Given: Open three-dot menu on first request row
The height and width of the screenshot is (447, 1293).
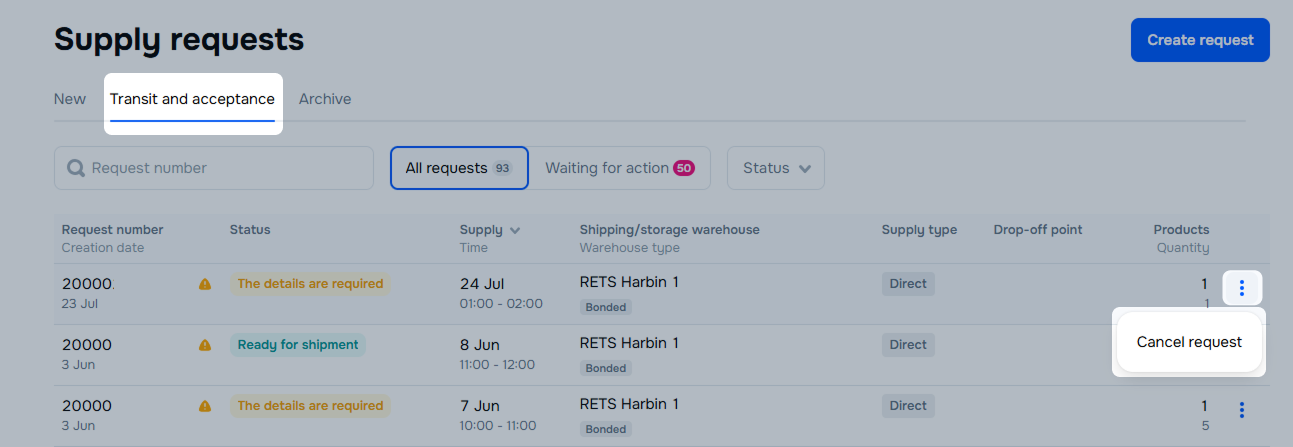Looking at the screenshot, I should [1242, 288].
